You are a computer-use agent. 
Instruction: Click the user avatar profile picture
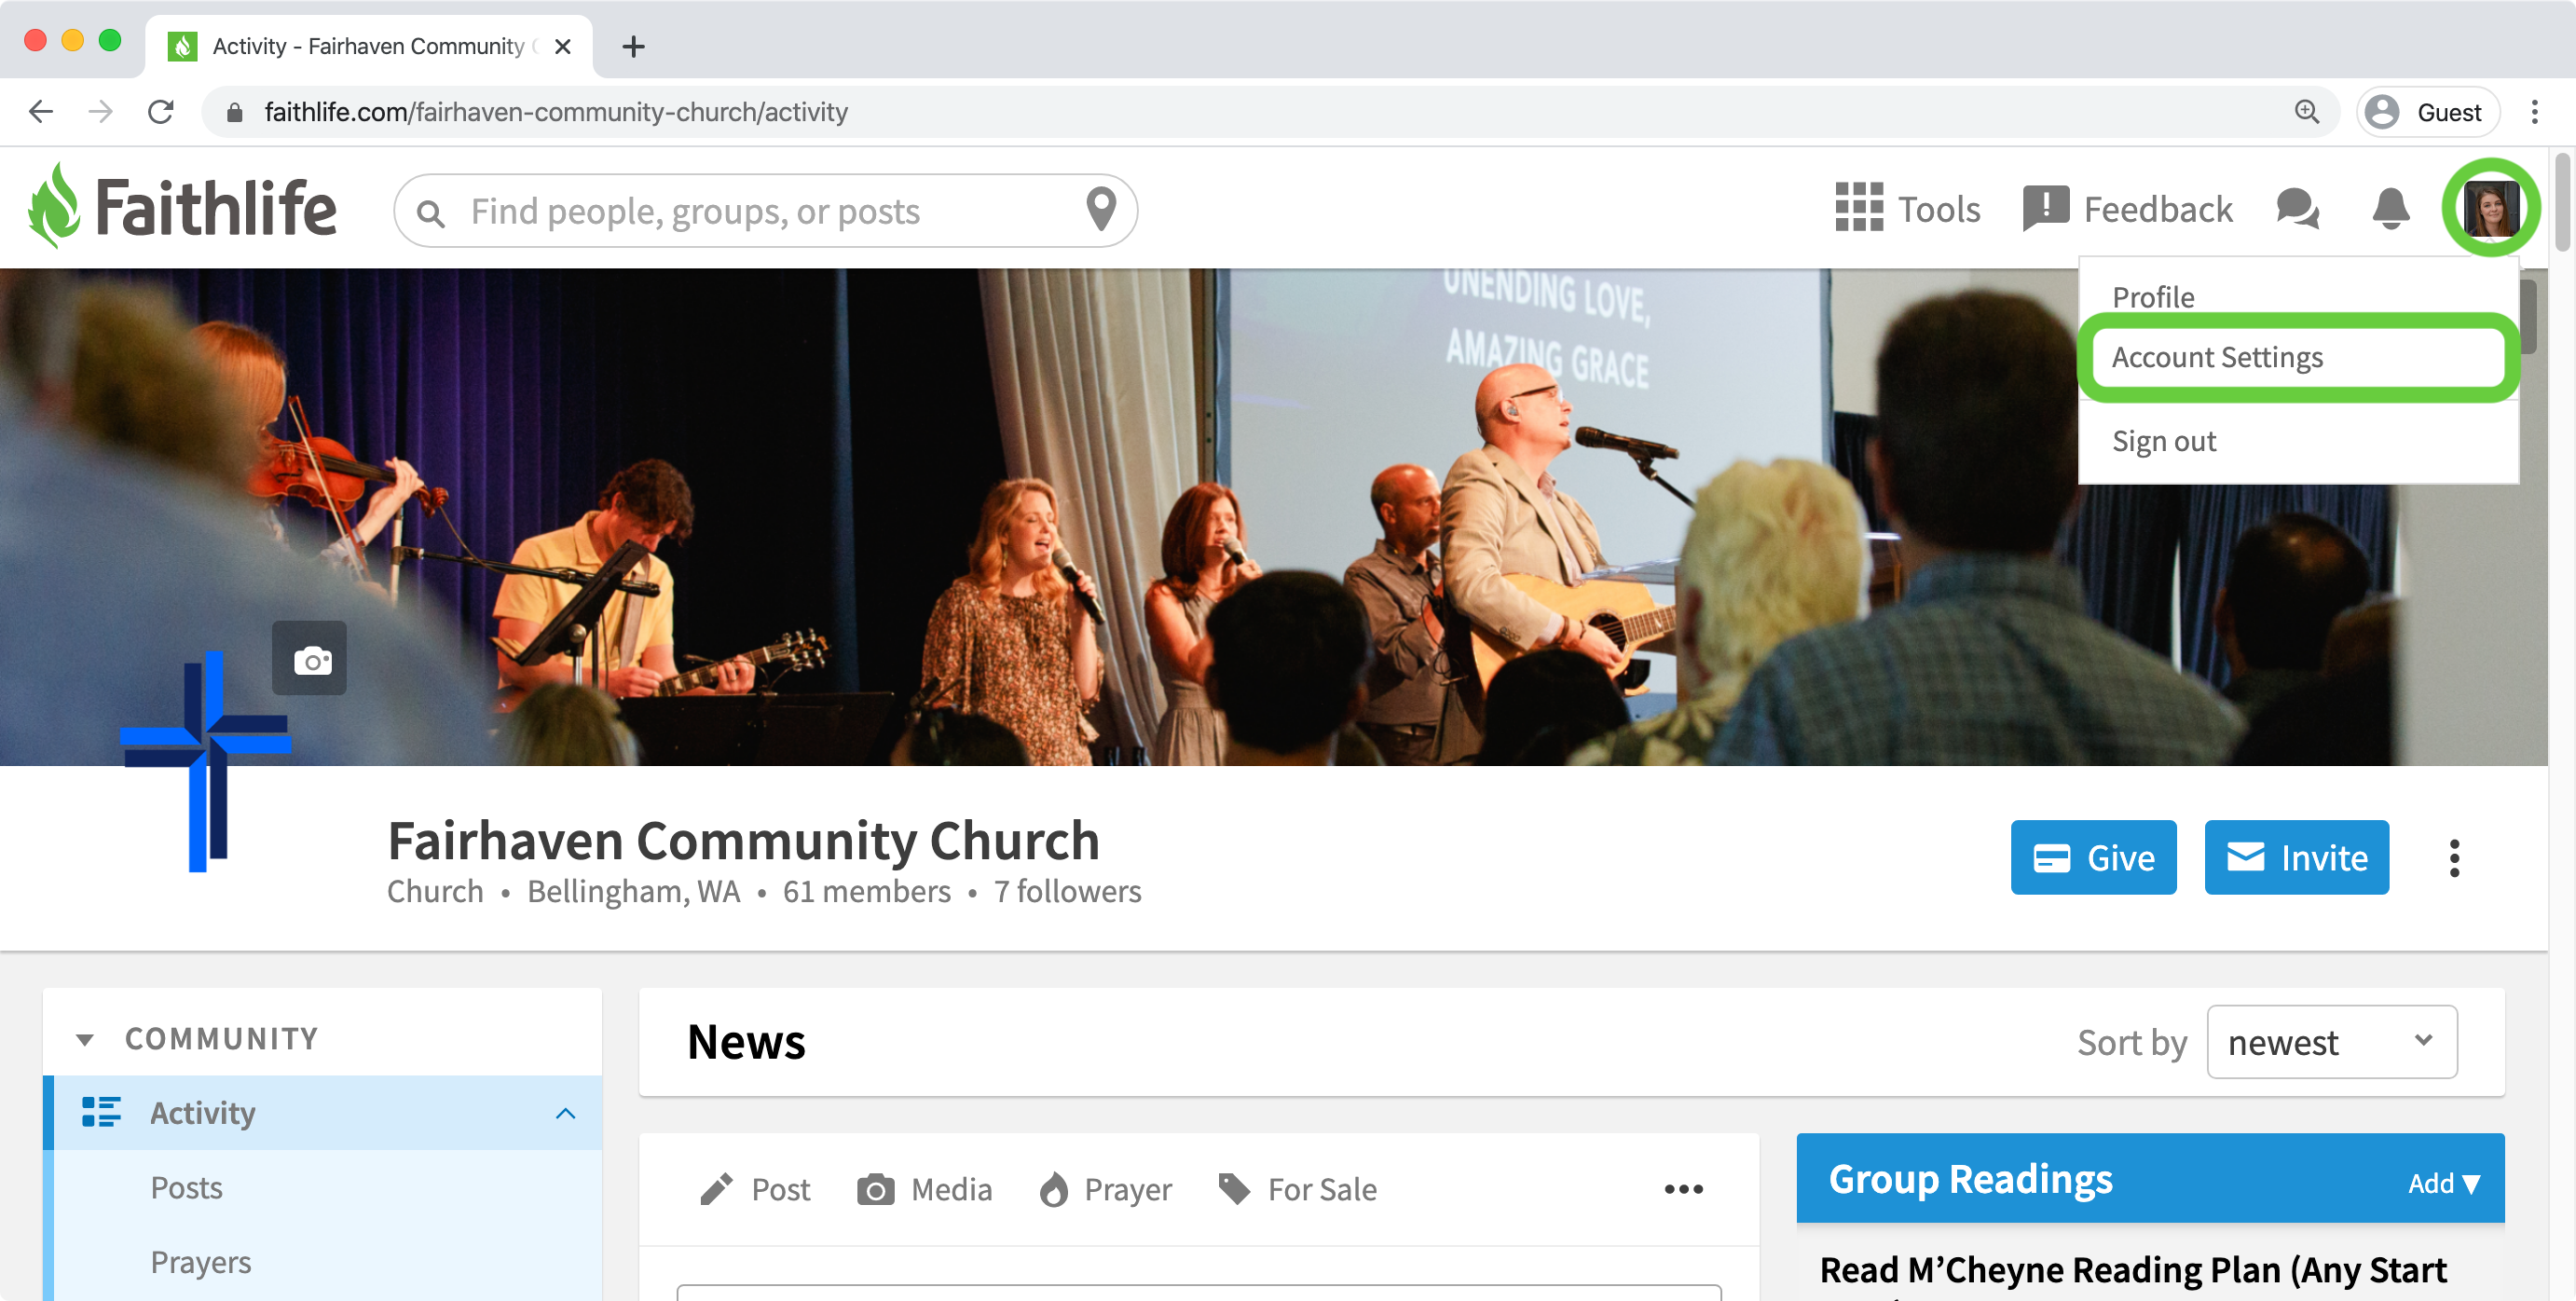(2489, 208)
